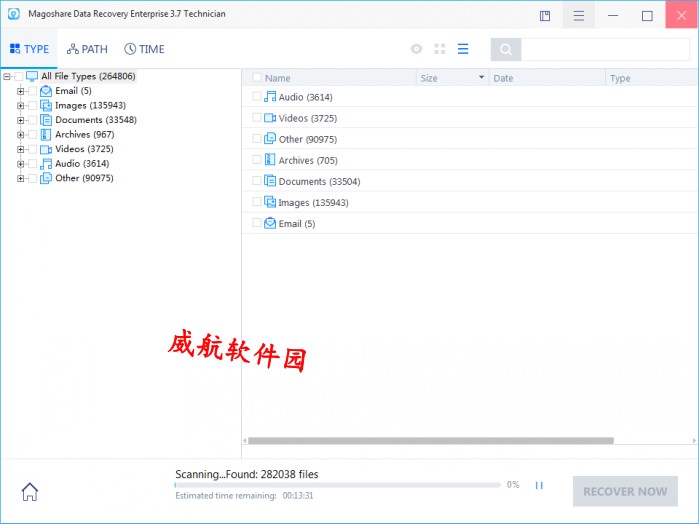Click the Other files icon in tree
The image size is (699, 524).
pos(45,178)
